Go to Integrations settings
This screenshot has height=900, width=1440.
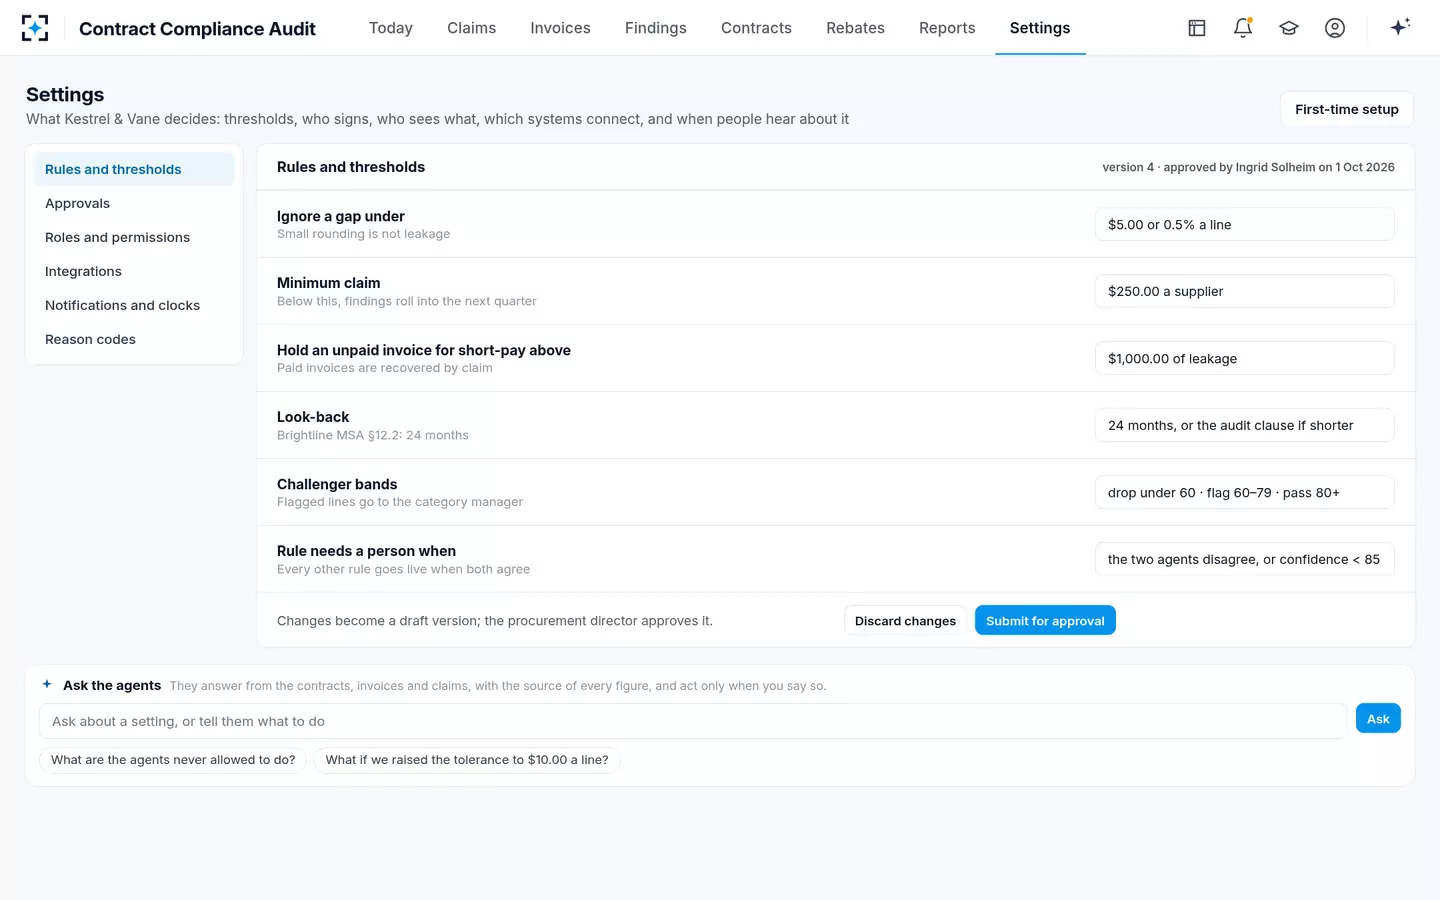[x=134, y=271]
